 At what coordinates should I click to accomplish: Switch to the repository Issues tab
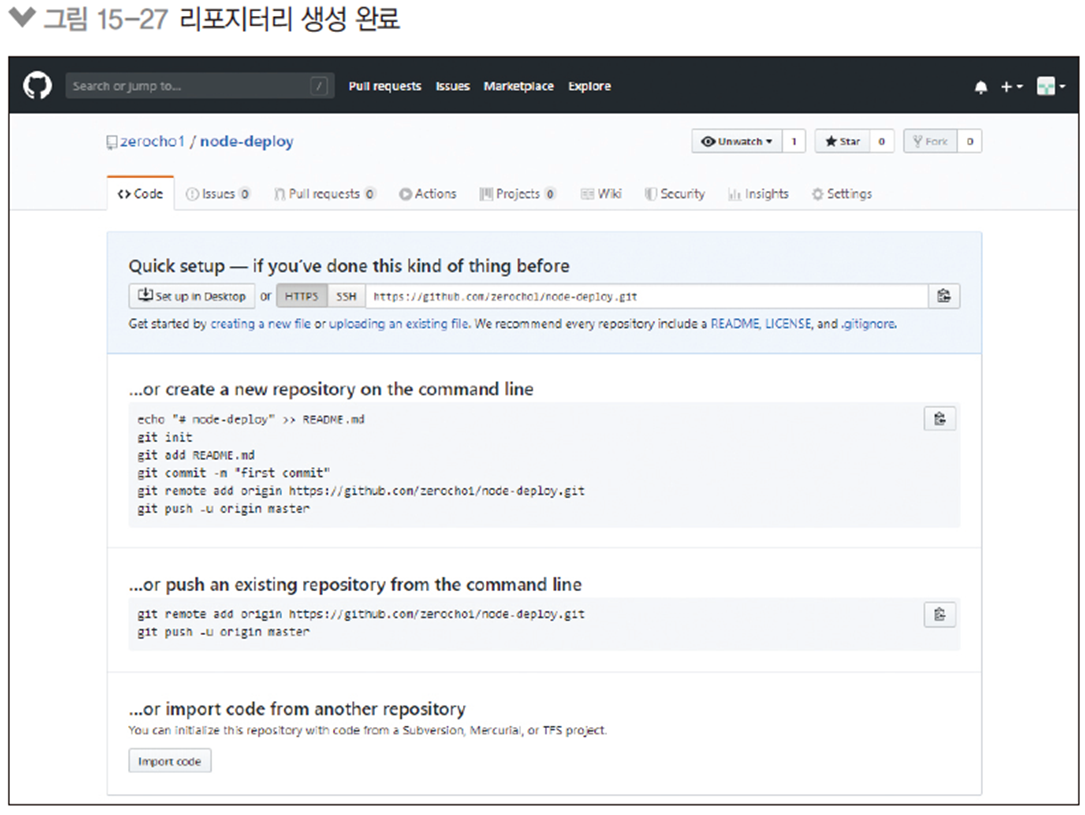pos(218,194)
